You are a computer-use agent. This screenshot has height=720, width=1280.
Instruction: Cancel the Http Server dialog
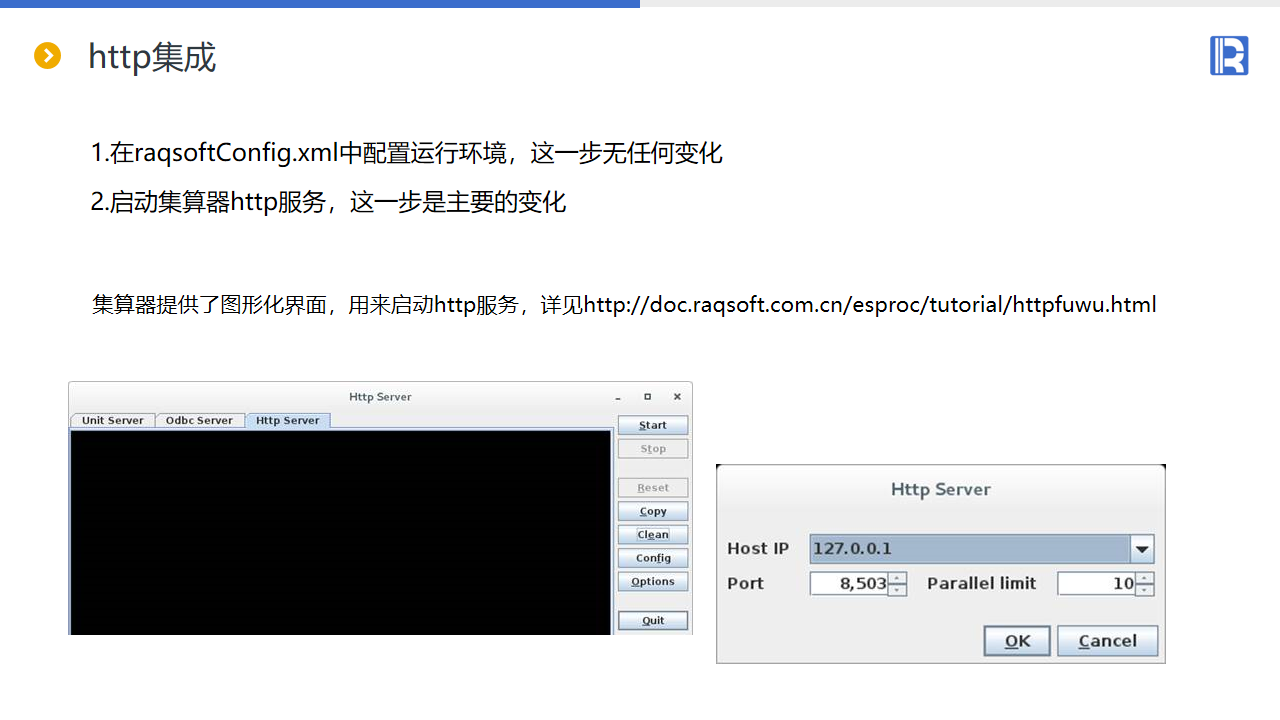pos(1107,641)
